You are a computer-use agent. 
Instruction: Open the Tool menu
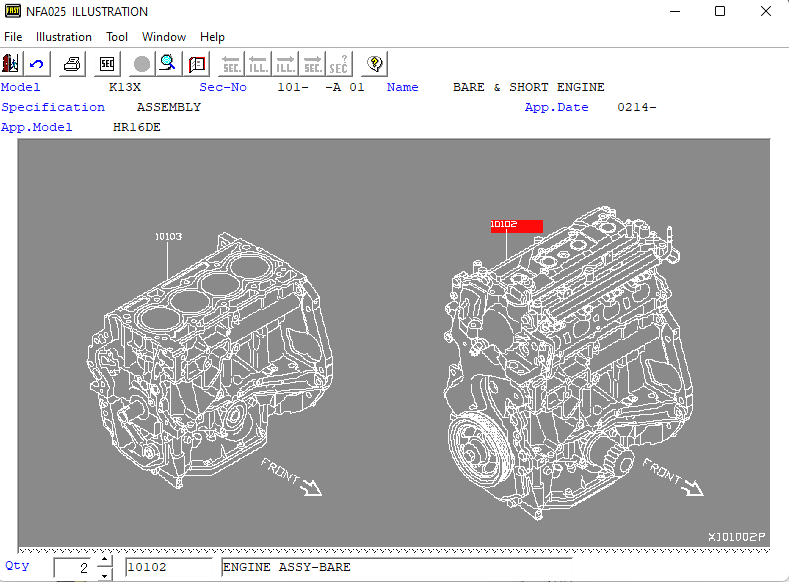pyautogui.click(x=117, y=37)
